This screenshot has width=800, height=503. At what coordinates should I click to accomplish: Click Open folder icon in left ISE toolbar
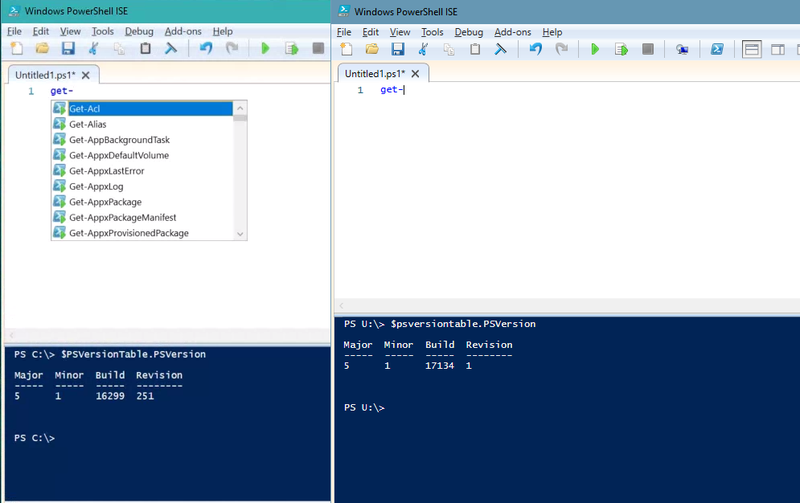(42, 48)
